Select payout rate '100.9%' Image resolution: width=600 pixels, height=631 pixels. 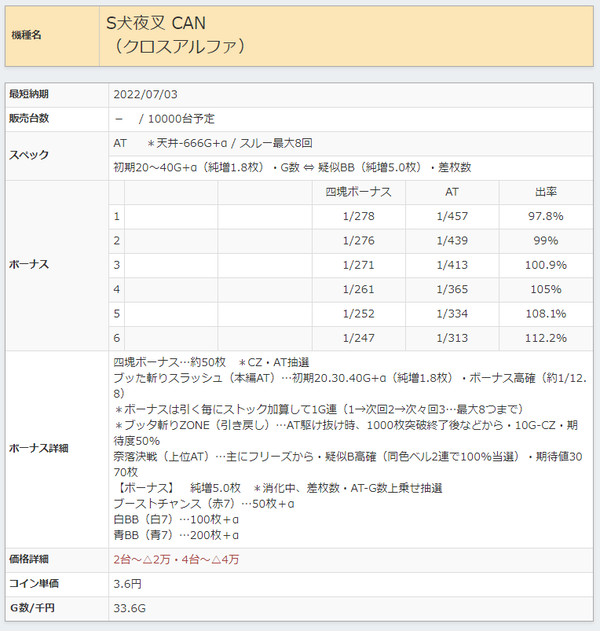(x=546, y=265)
